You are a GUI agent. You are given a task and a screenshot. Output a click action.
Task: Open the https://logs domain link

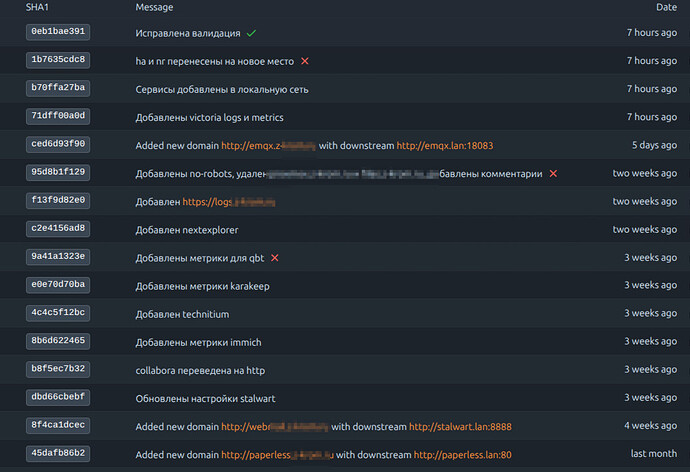(229, 201)
